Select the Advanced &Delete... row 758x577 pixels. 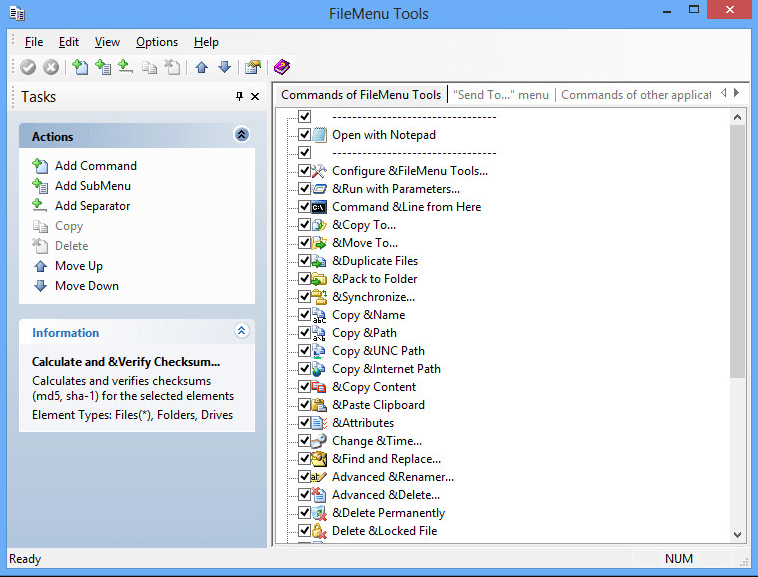(x=386, y=495)
